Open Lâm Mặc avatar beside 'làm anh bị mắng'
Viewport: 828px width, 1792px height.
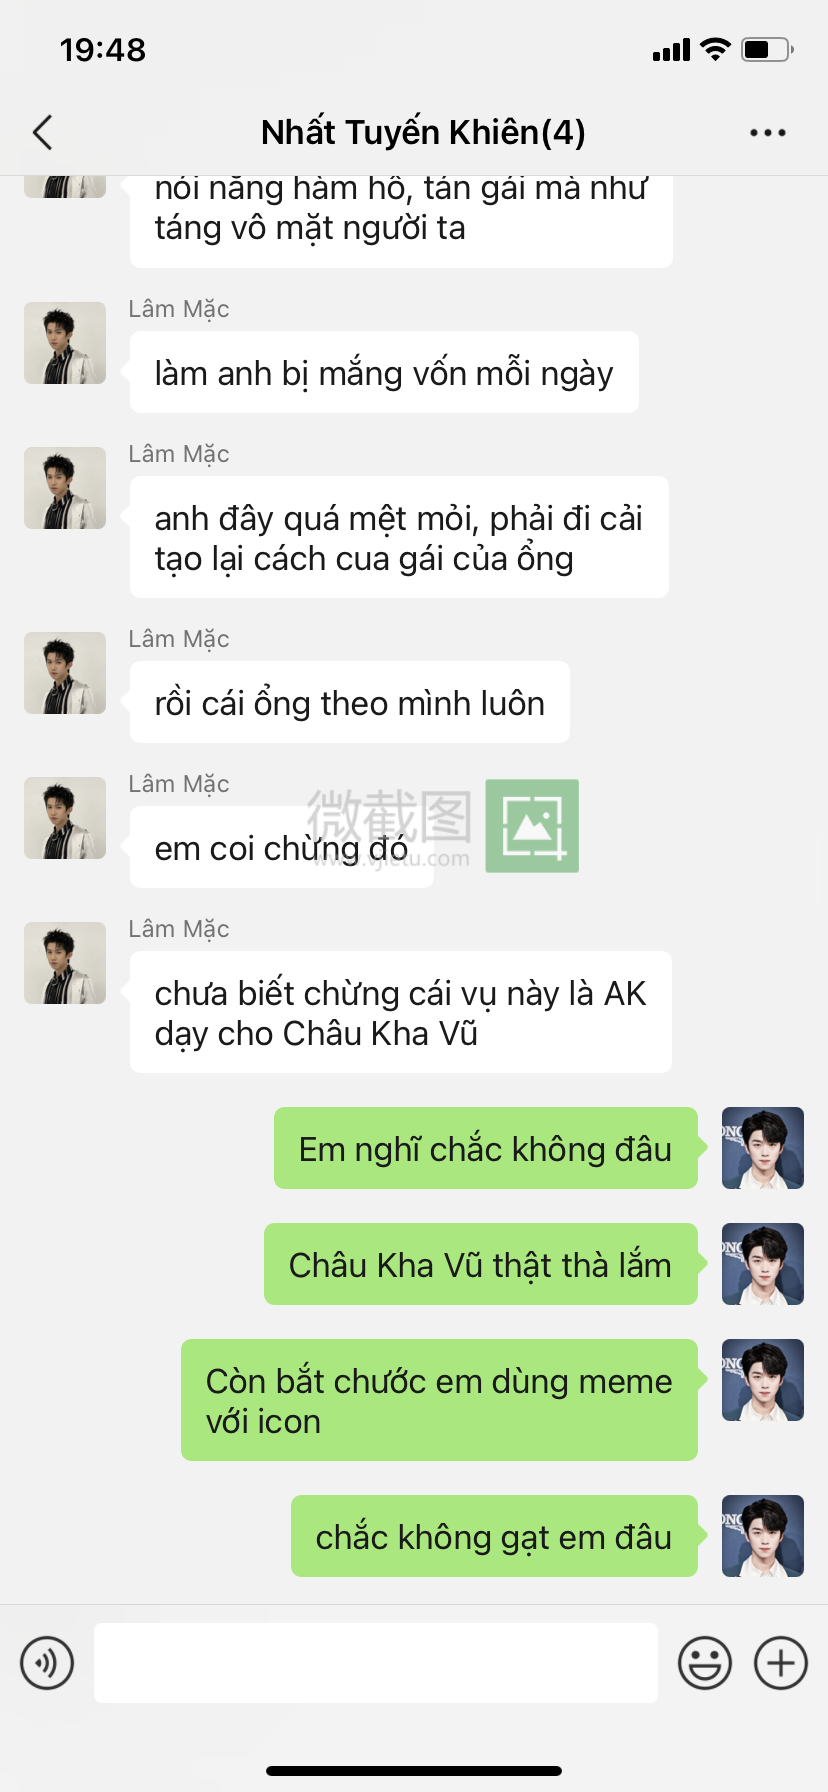click(65, 343)
